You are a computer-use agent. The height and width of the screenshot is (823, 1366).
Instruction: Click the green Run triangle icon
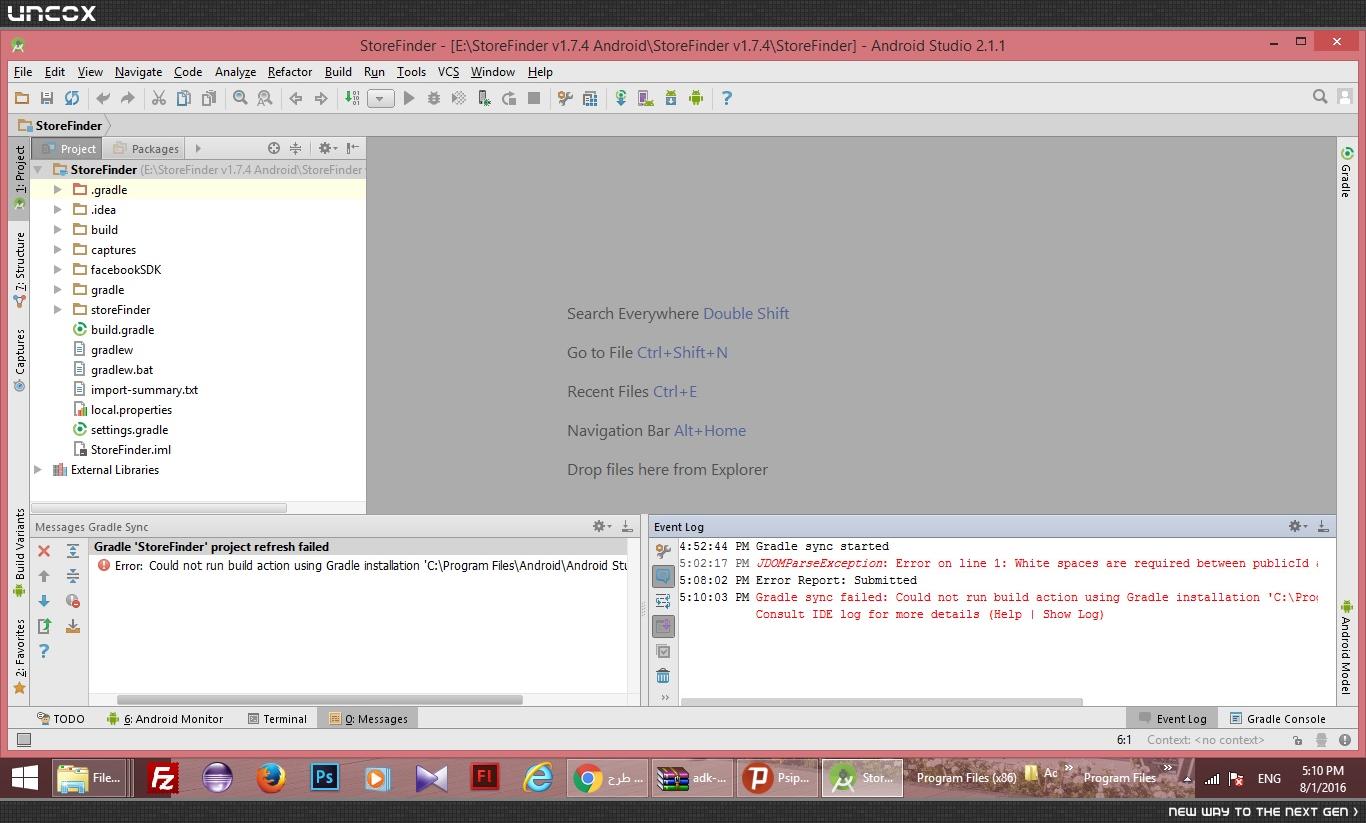[x=409, y=98]
